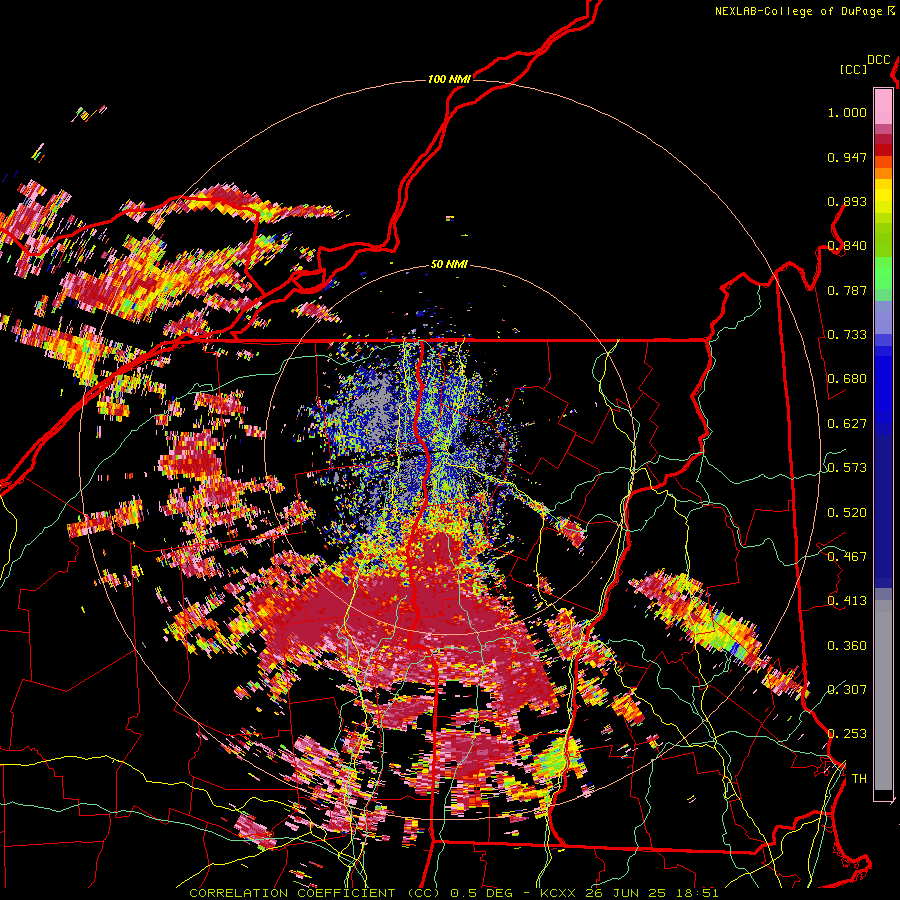Pick the bright green segment of color bar
900x900 pixels.
click(883, 273)
